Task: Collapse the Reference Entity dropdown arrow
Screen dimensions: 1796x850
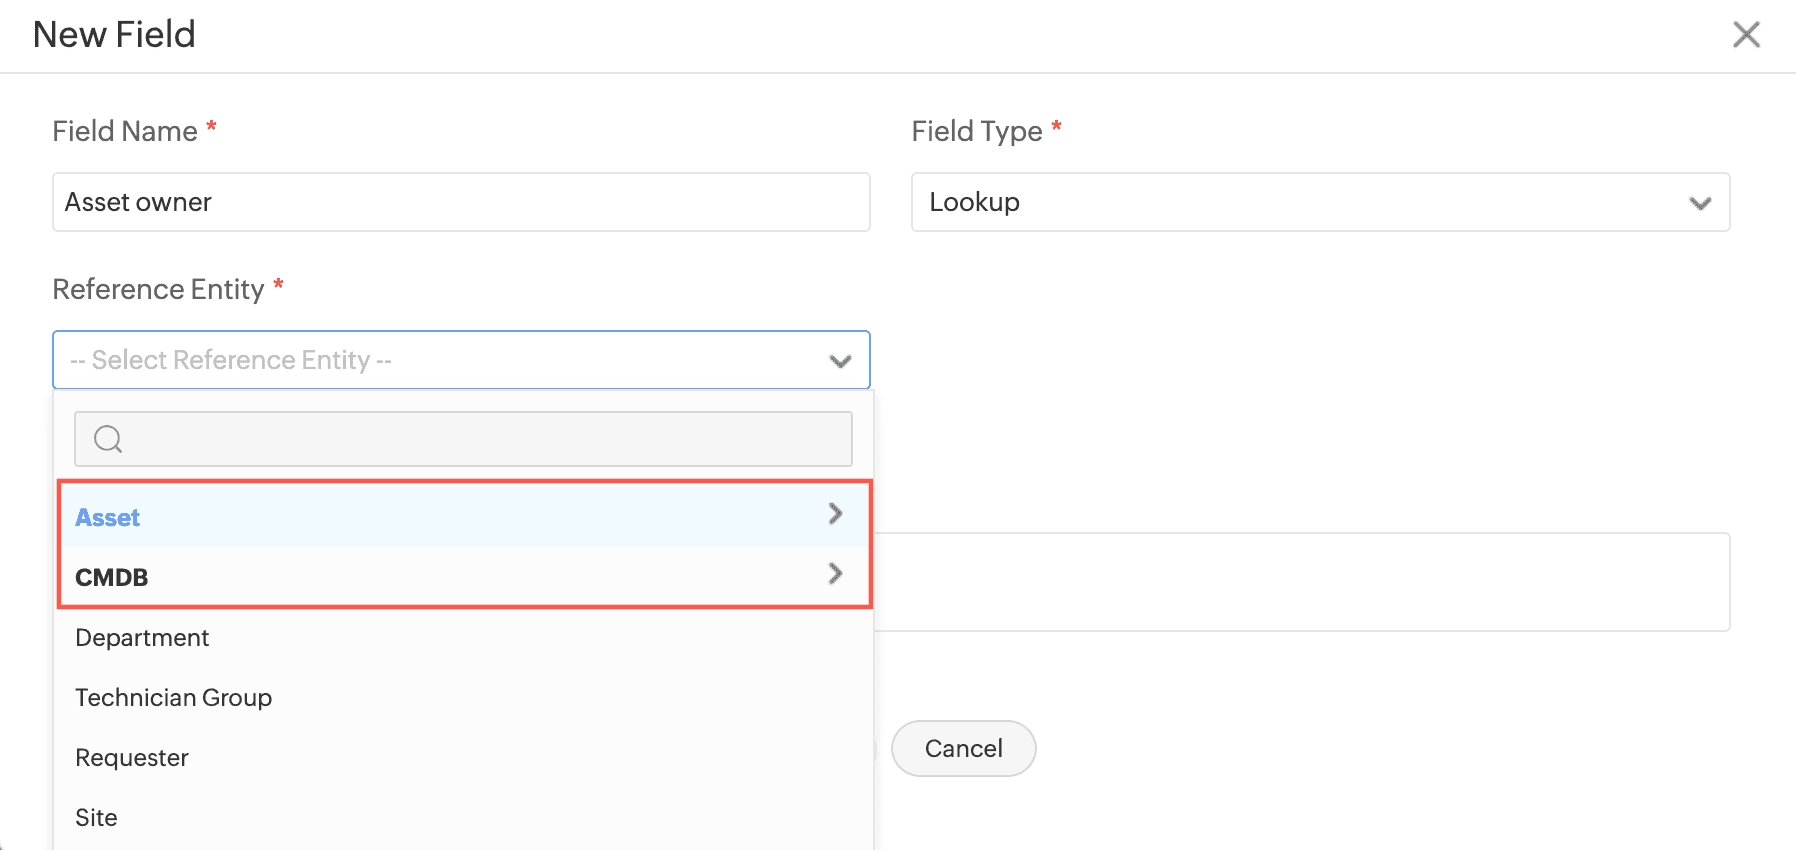Action: (840, 361)
